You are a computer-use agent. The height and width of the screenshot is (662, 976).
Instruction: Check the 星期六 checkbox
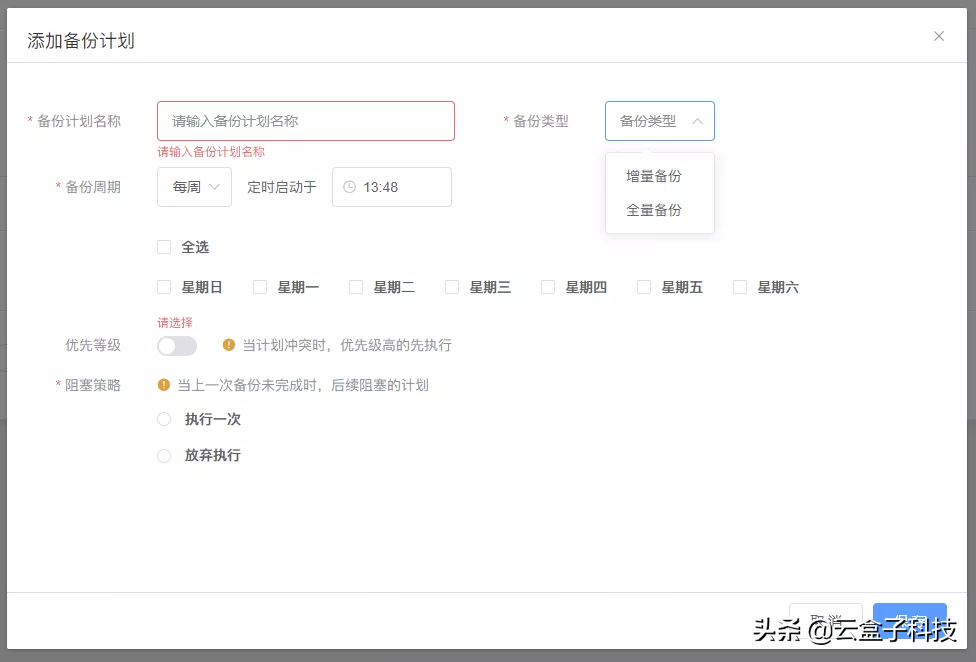click(x=739, y=287)
